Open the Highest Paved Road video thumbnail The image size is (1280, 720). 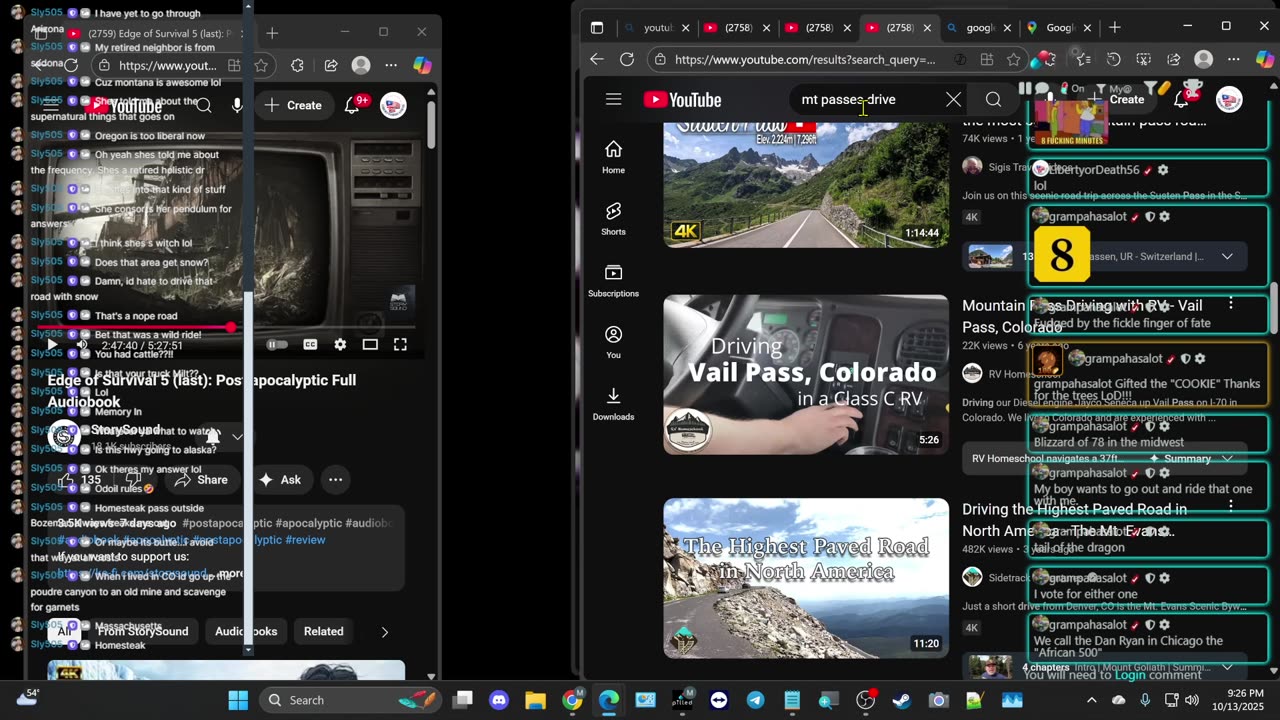(806, 578)
